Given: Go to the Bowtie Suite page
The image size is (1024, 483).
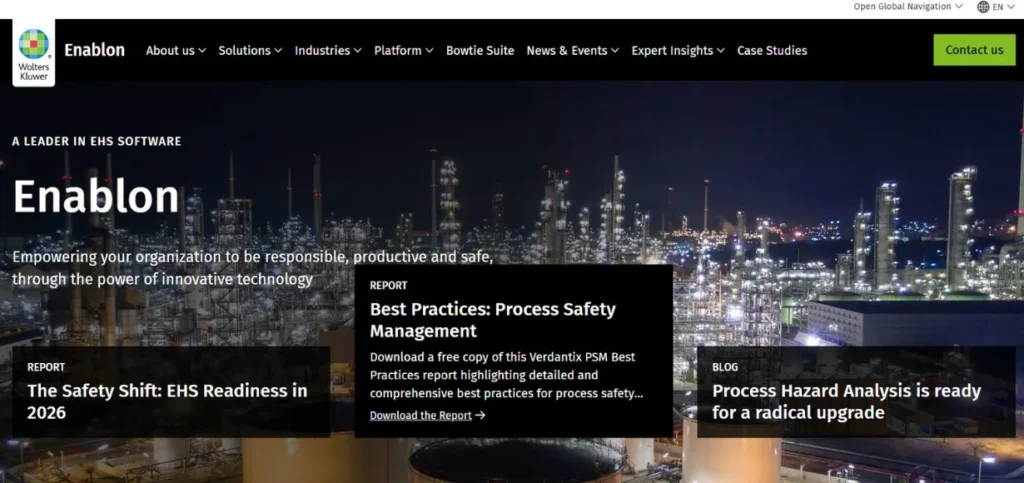Looking at the screenshot, I should pos(480,50).
